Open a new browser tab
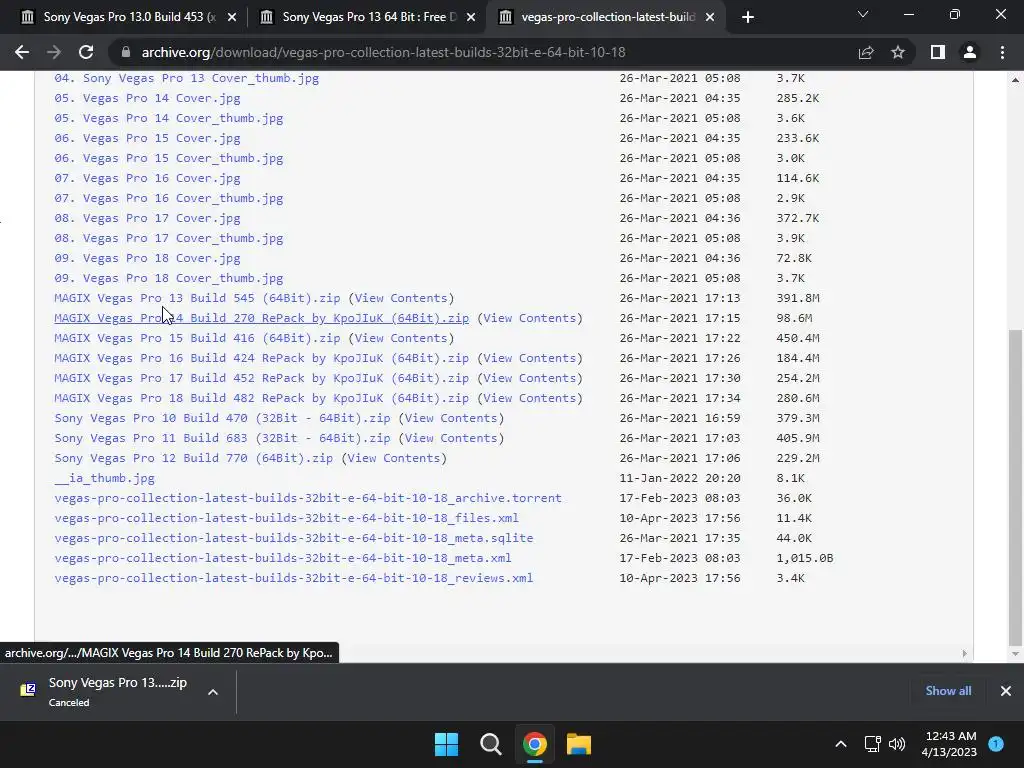1024x768 pixels. pos(748,17)
